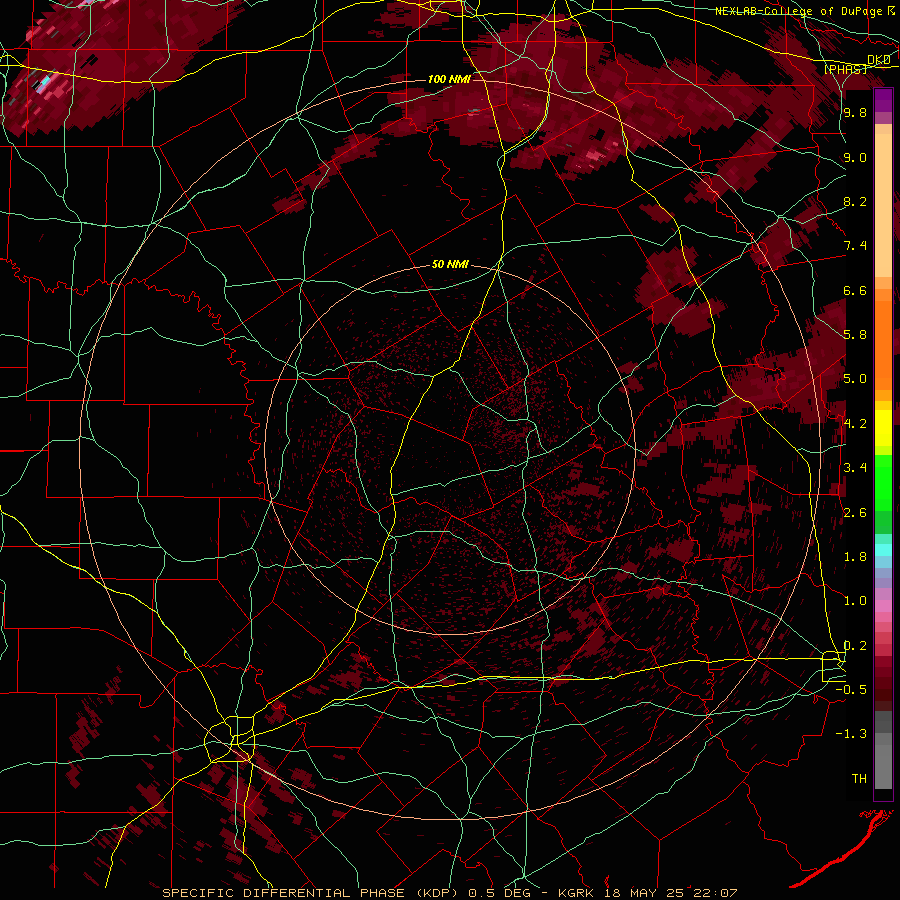The width and height of the screenshot is (900, 900).
Task: Click the 0.2 scale value
Action: pyautogui.click(x=855, y=645)
